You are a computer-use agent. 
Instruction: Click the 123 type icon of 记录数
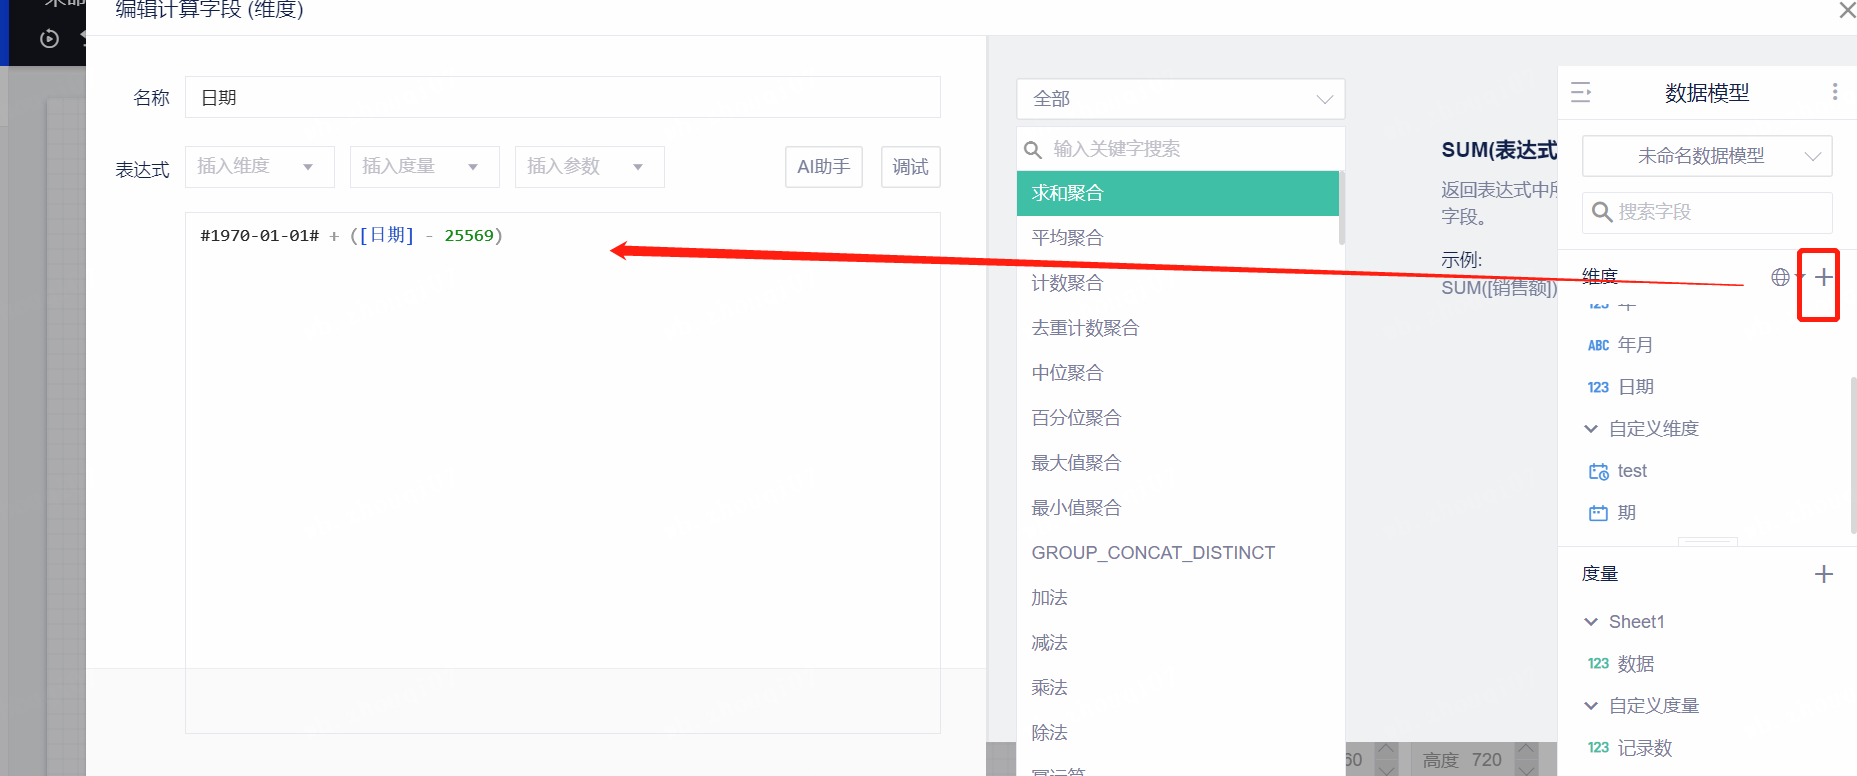(x=1598, y=748)
